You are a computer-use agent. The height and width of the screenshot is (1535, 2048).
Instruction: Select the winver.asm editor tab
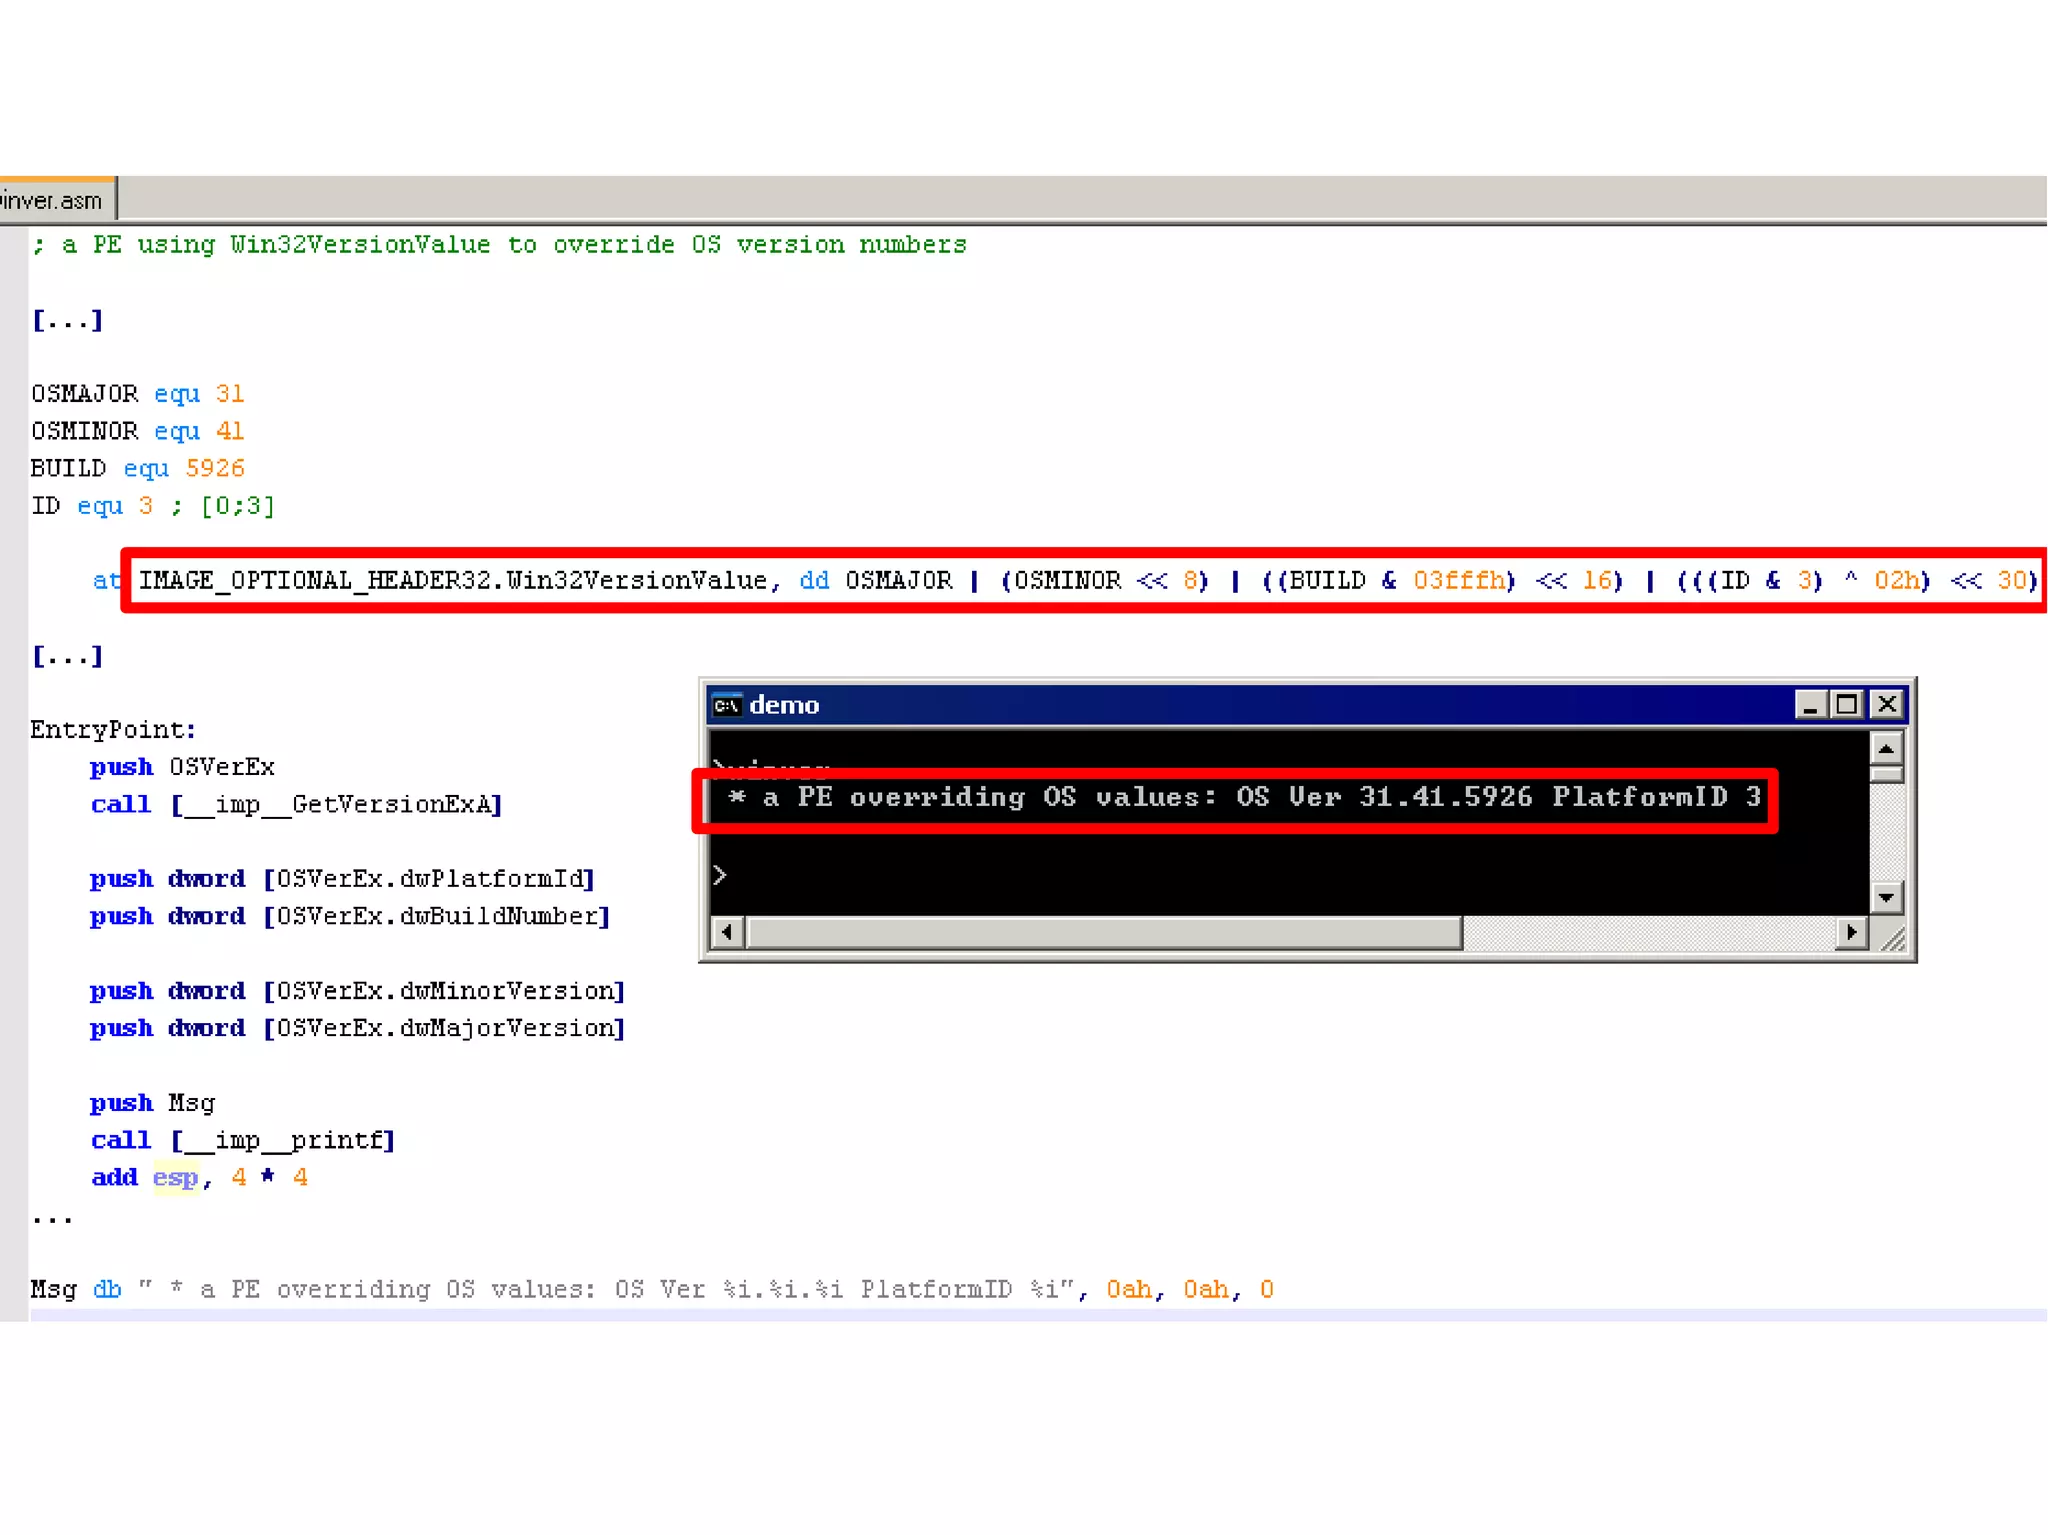tap(55, 201)
